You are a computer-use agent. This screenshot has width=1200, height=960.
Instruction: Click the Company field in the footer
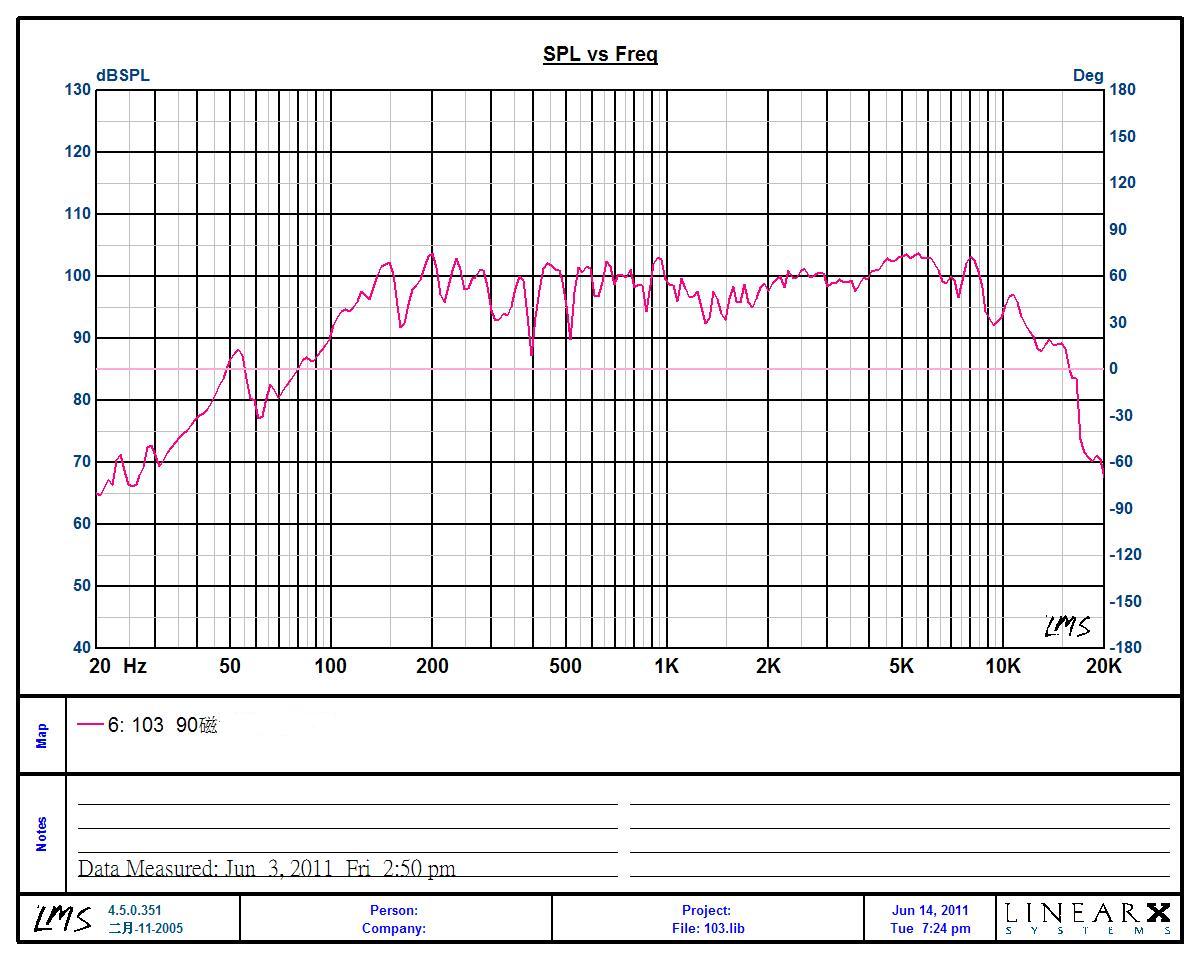394,928
